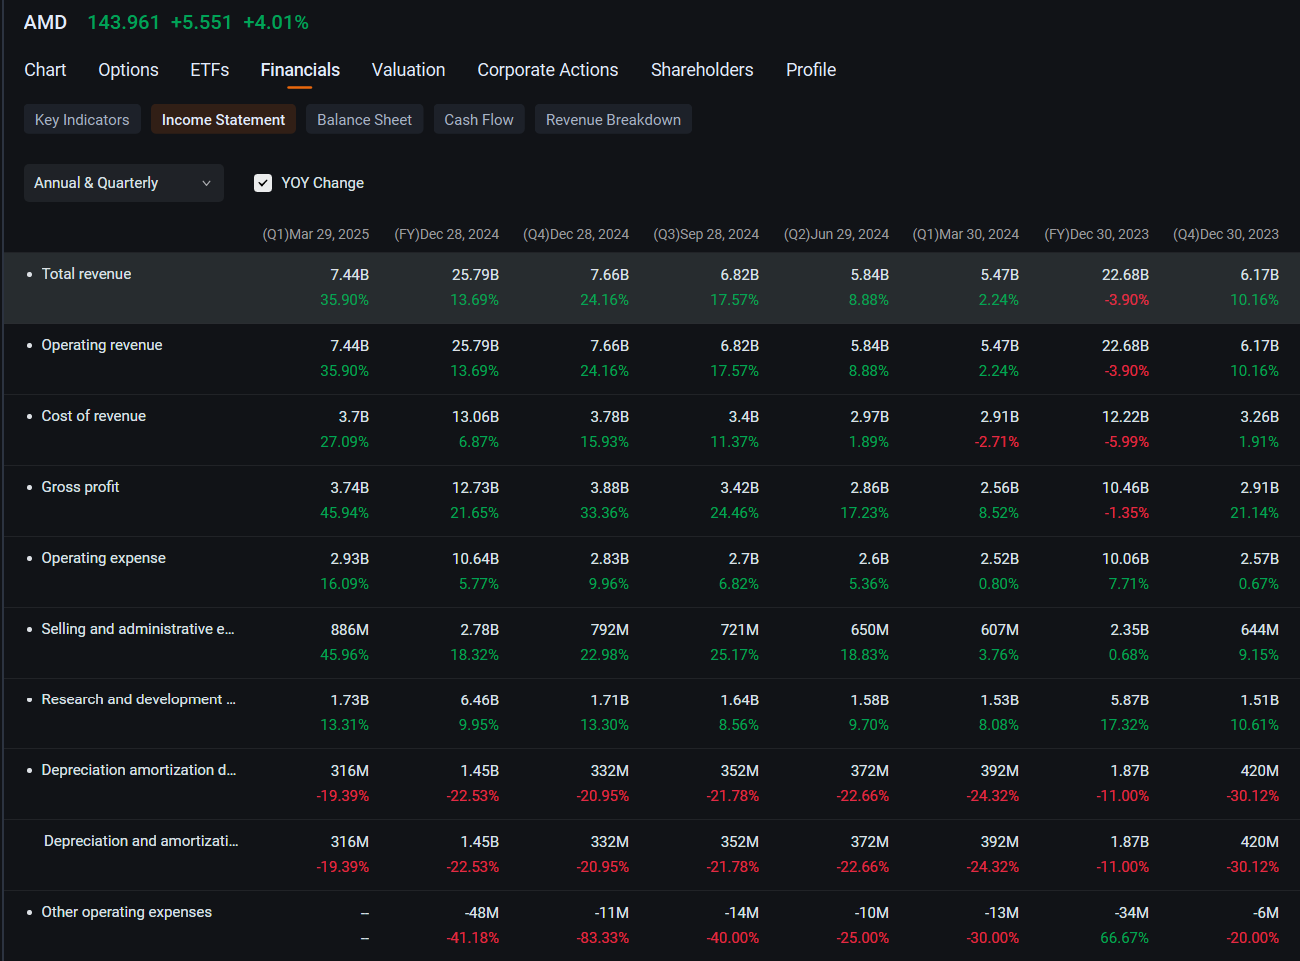Select Other operating expenses -48M cell

482,913
